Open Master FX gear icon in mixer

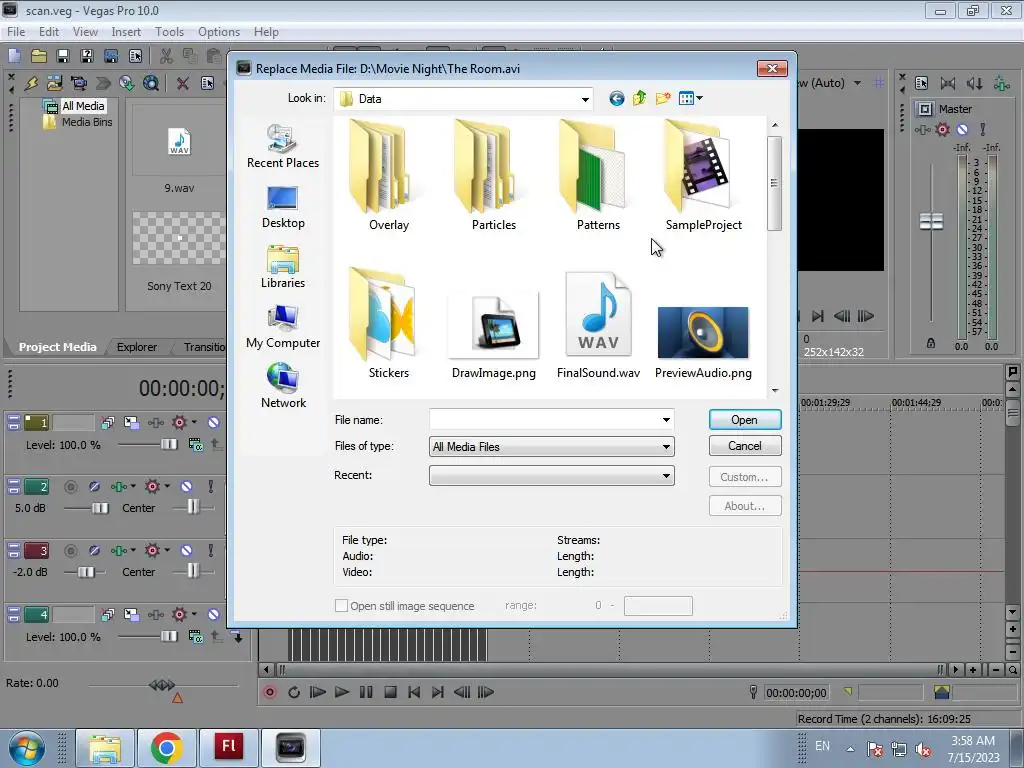point(942,129)
